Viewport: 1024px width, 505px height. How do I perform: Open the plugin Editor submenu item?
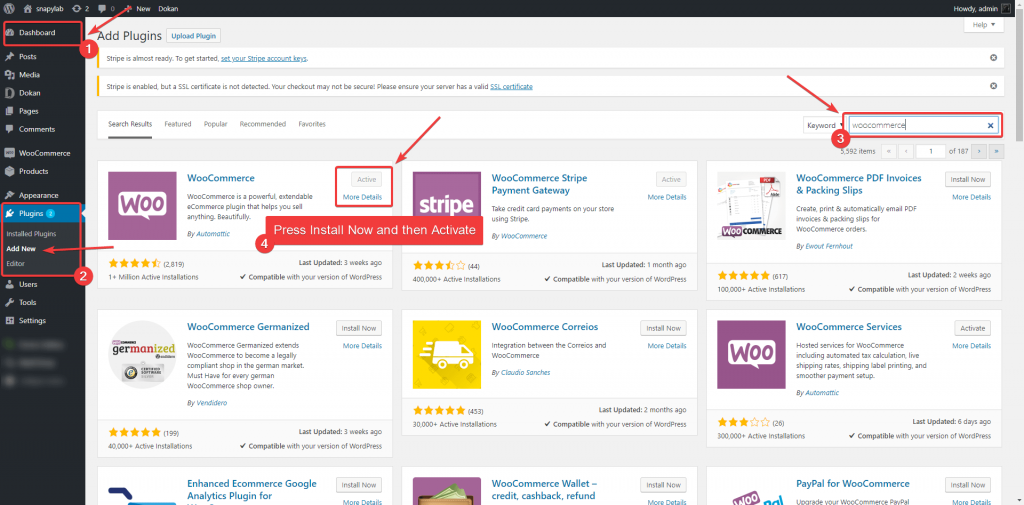(x=15, y=263)
